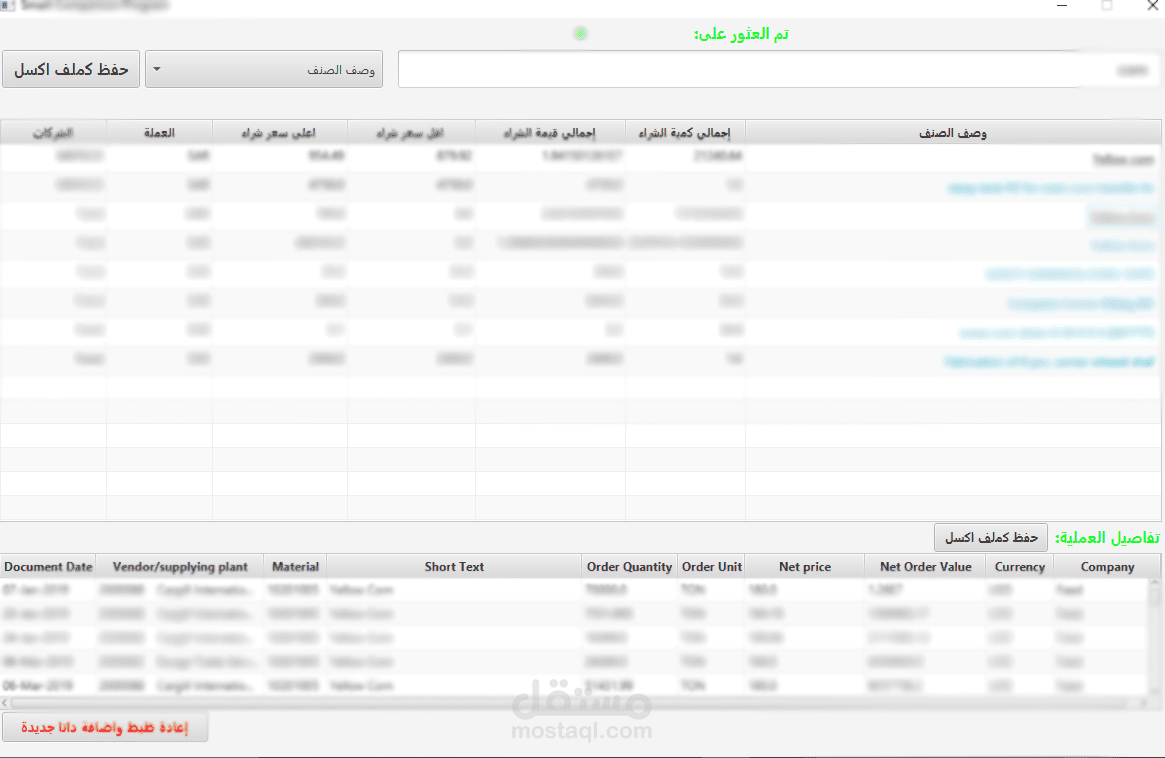Click the العملة column header

(159, 131)
